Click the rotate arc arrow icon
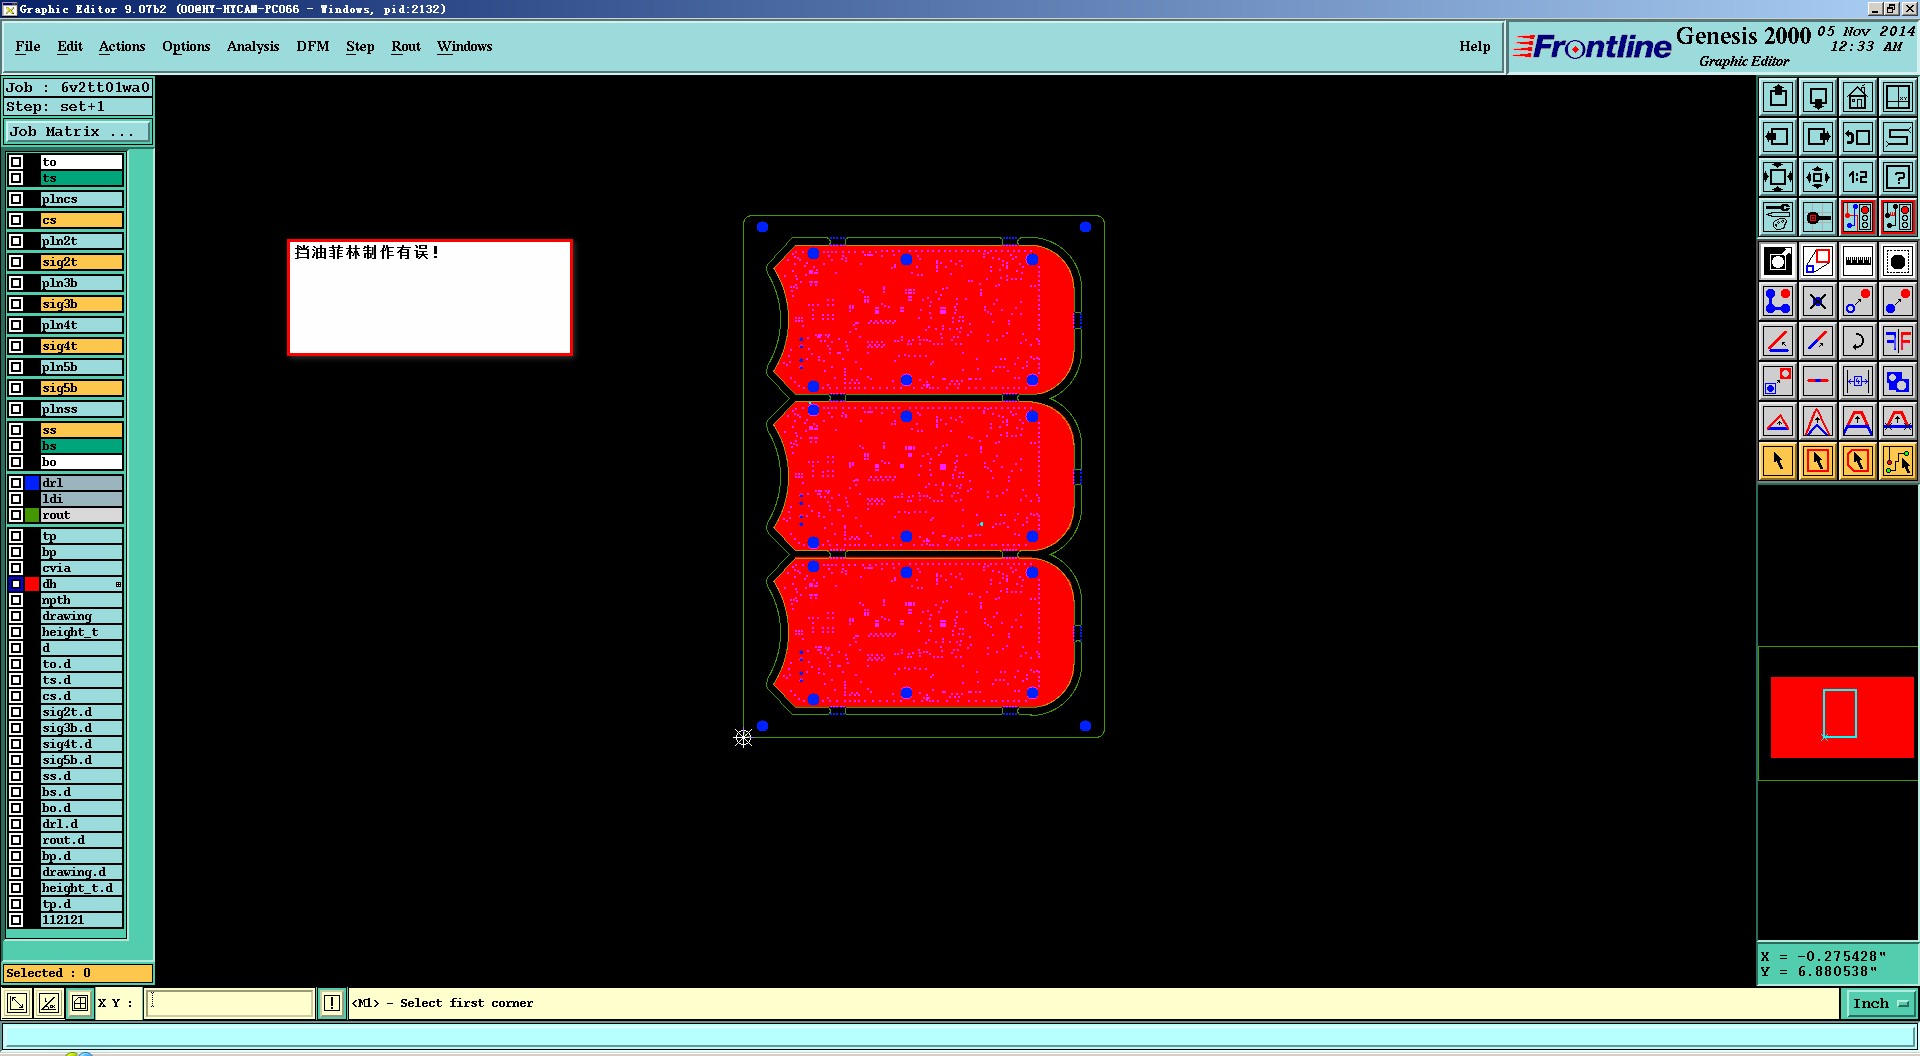Screen dimensions: 1920x1056 1858,341
